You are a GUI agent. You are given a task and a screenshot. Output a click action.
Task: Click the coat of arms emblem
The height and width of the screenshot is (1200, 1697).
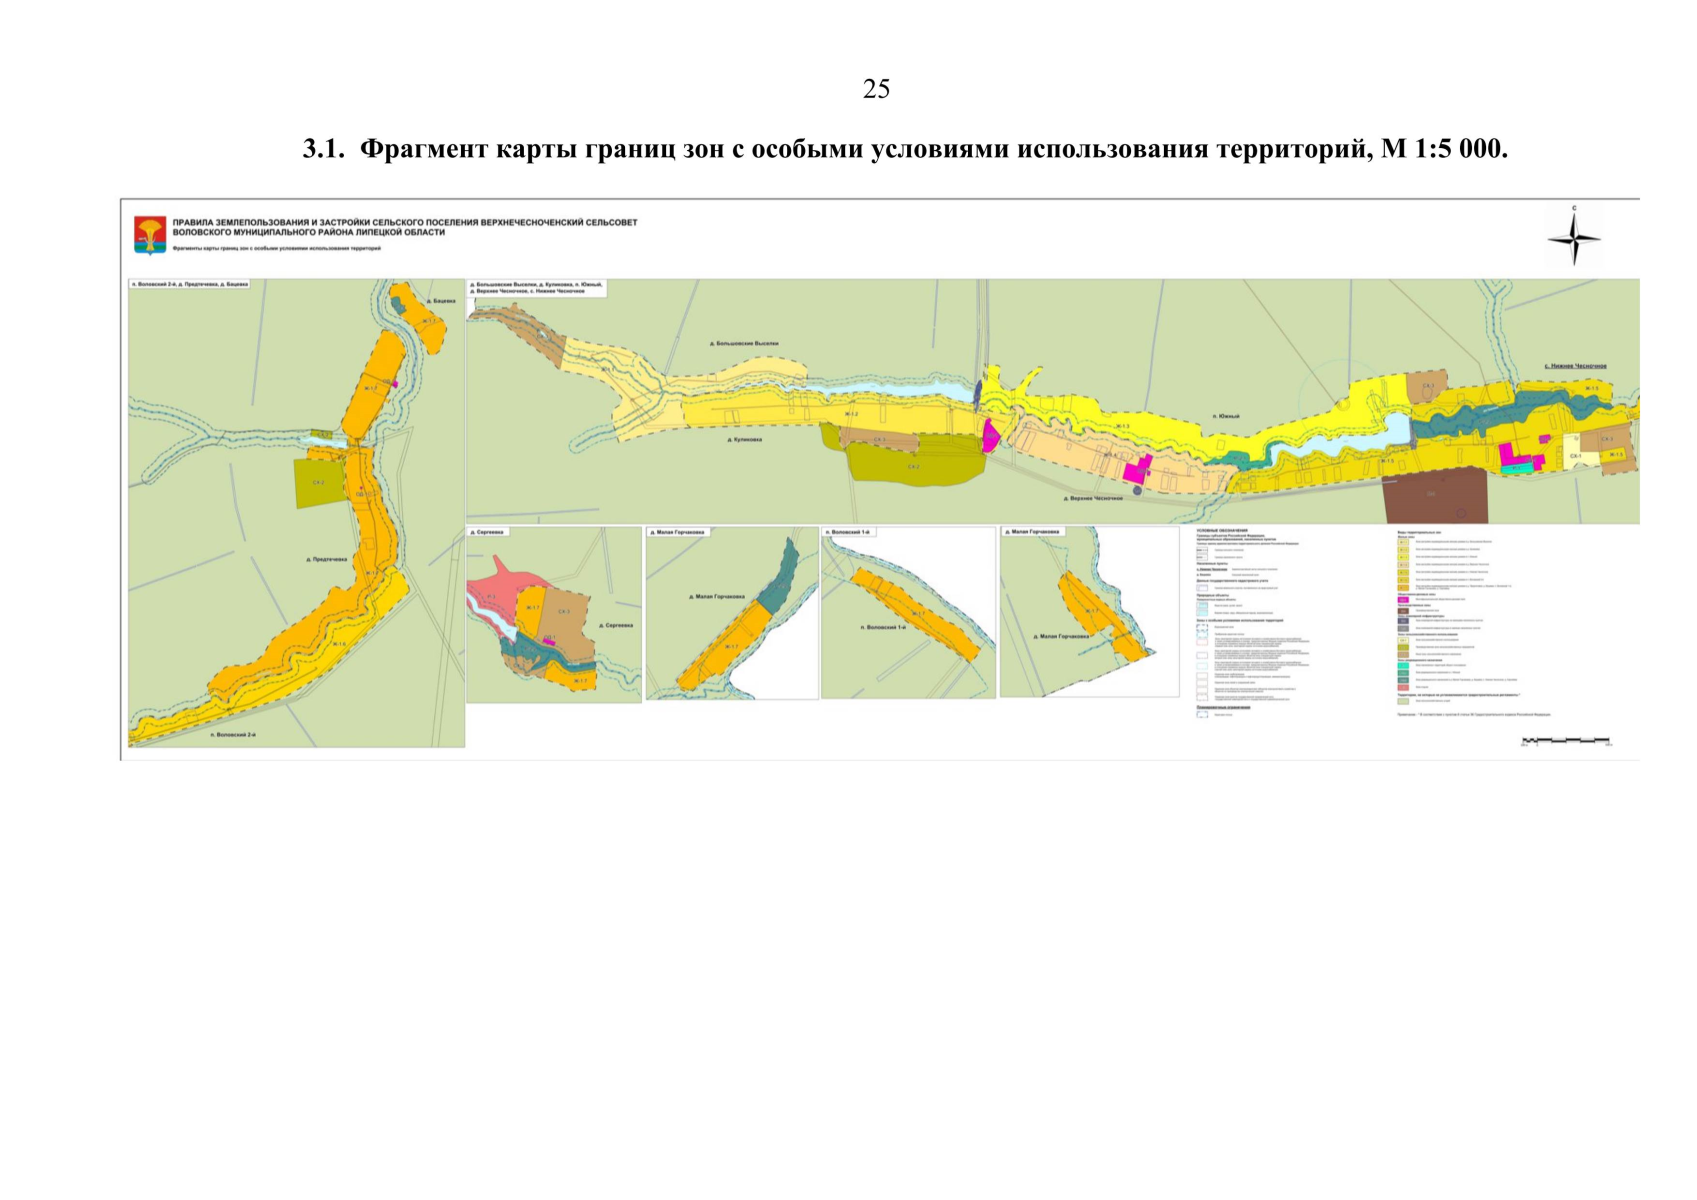(150, 234)
